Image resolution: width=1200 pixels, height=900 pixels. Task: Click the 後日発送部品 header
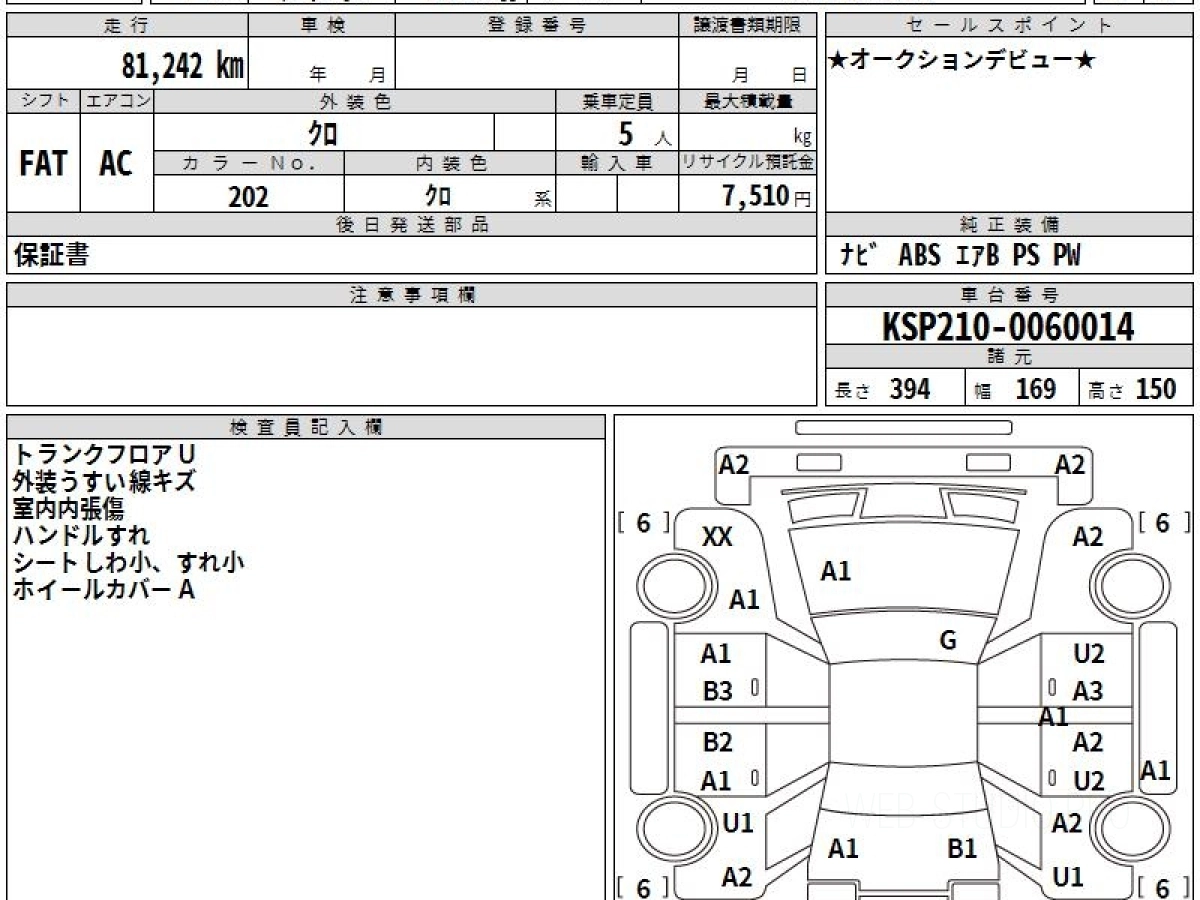(411, 225)
